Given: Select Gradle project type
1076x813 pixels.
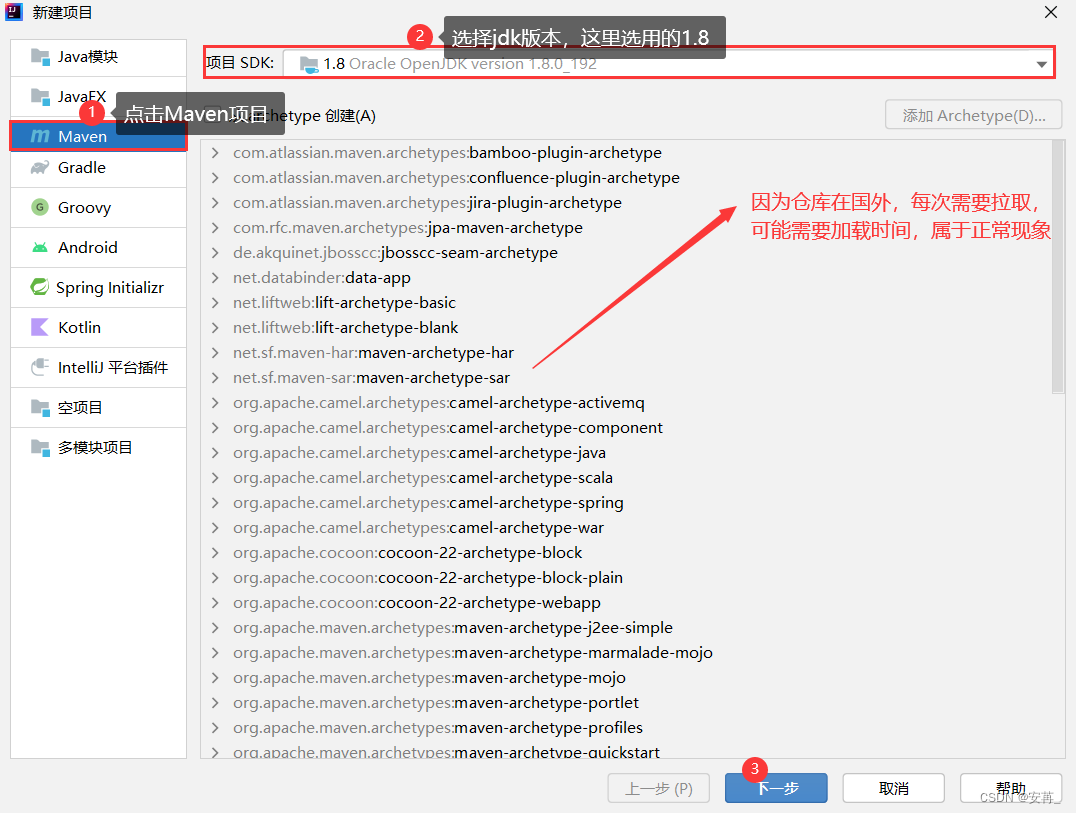Looking at the screenshot, I should 98,167.
